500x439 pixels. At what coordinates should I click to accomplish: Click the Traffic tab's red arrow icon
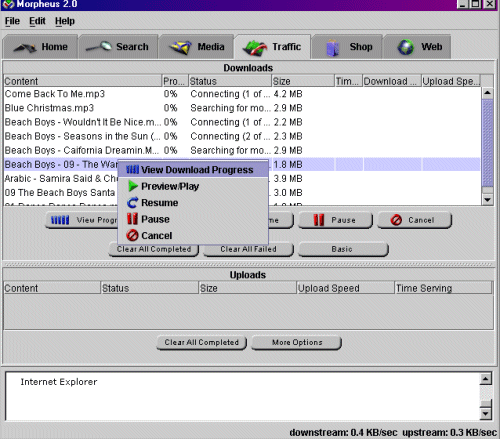coord(255,48)
